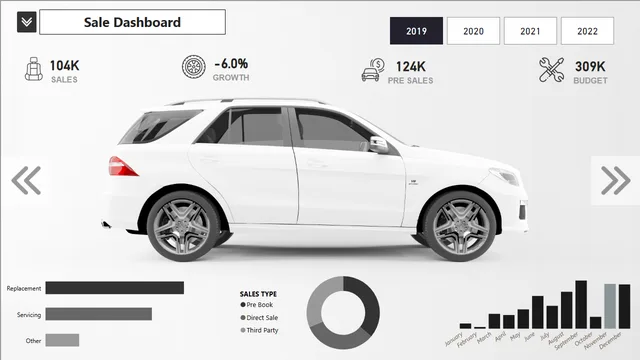
Task: Click the Pre Book legend marker
Action: click(x=243, y=304)
